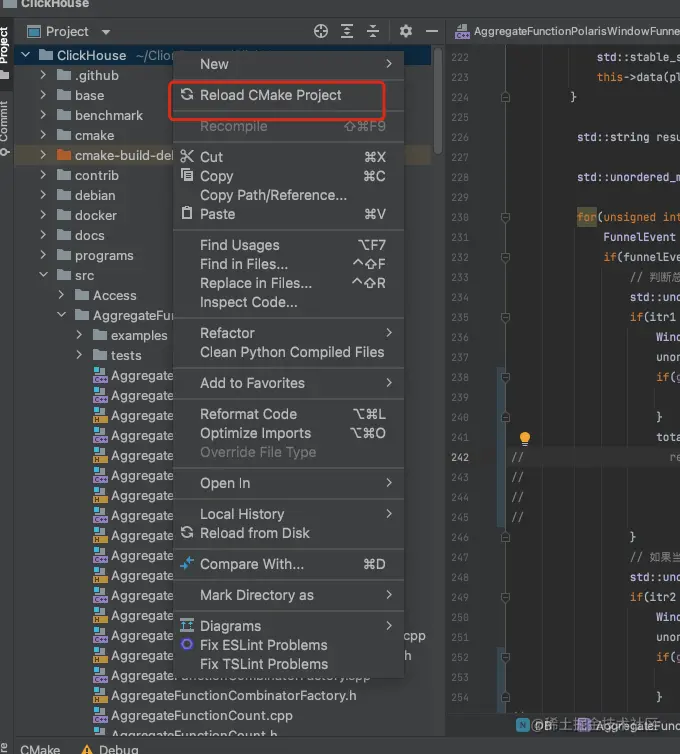Open the Commit tool window tab

5,120
